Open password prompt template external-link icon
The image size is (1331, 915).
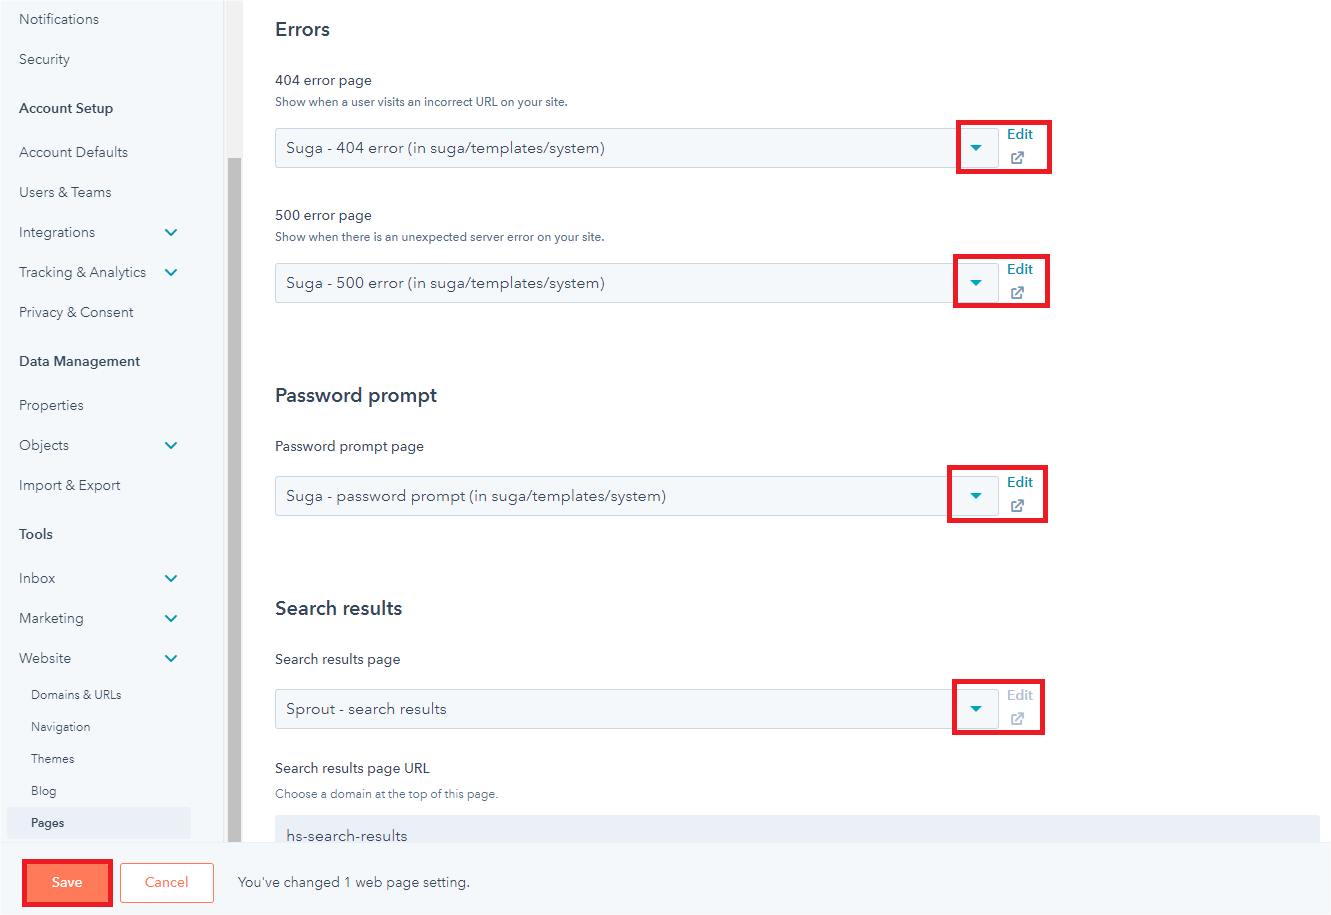(x=1017, y=506)
